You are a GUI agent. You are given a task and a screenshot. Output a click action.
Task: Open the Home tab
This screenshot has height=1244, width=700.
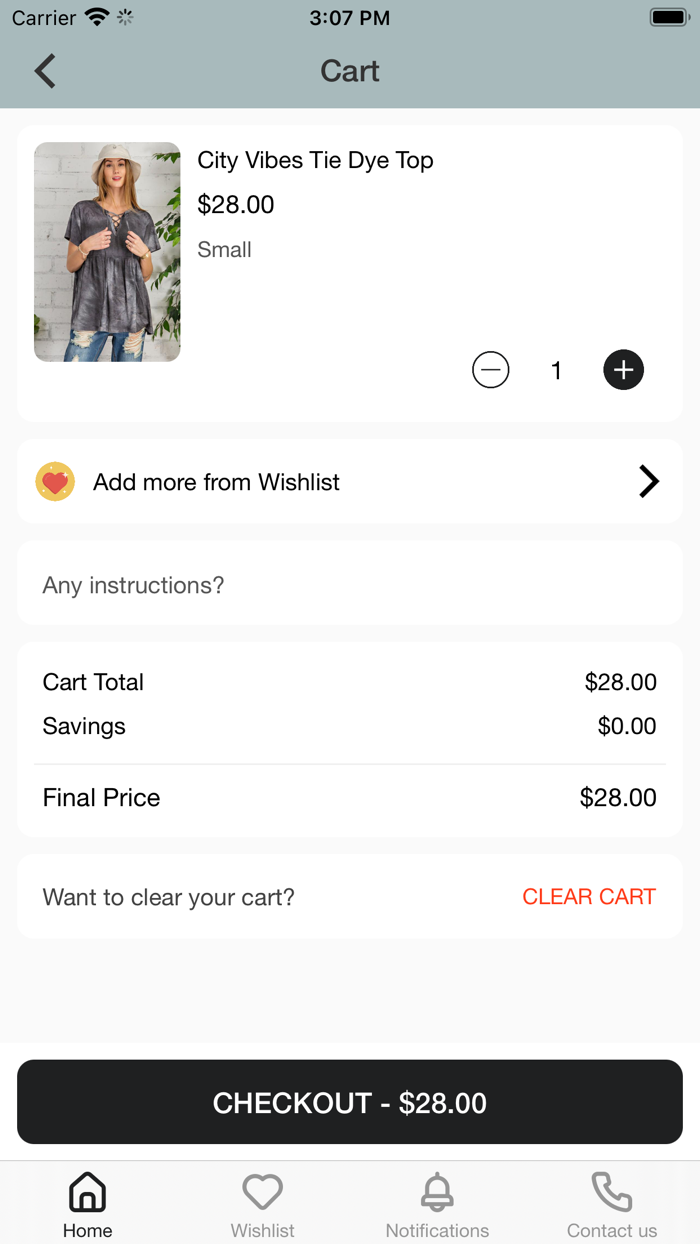(87, 1204)
